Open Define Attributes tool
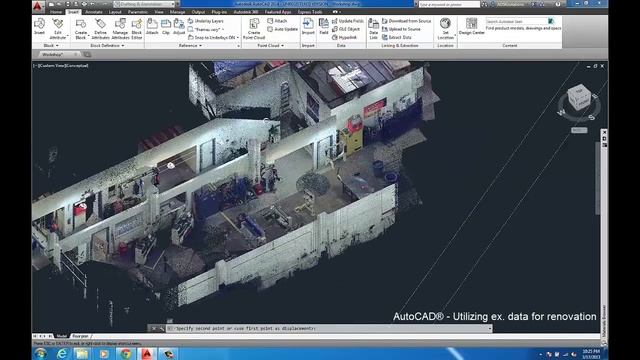This screenshot has height=360, width=640. [x=100, y=29]
